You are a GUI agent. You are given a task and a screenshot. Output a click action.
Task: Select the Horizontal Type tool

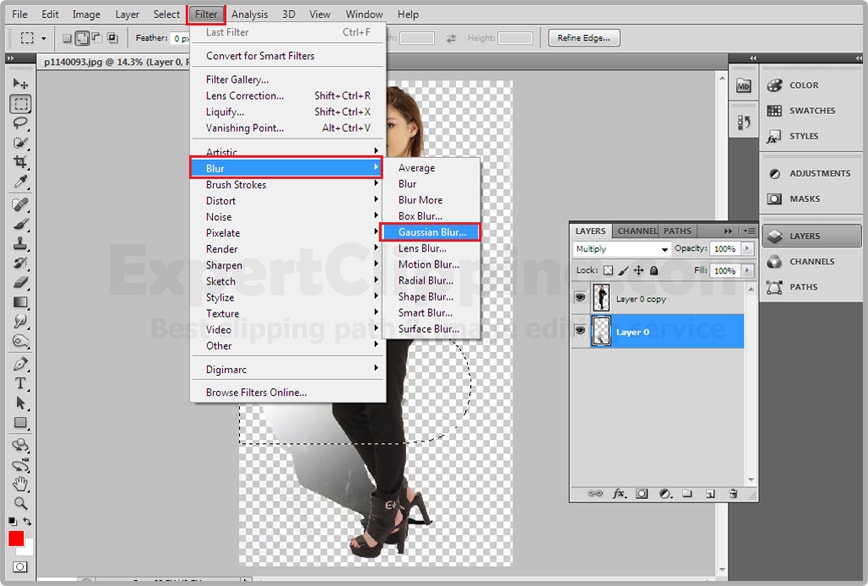(20, 383)
